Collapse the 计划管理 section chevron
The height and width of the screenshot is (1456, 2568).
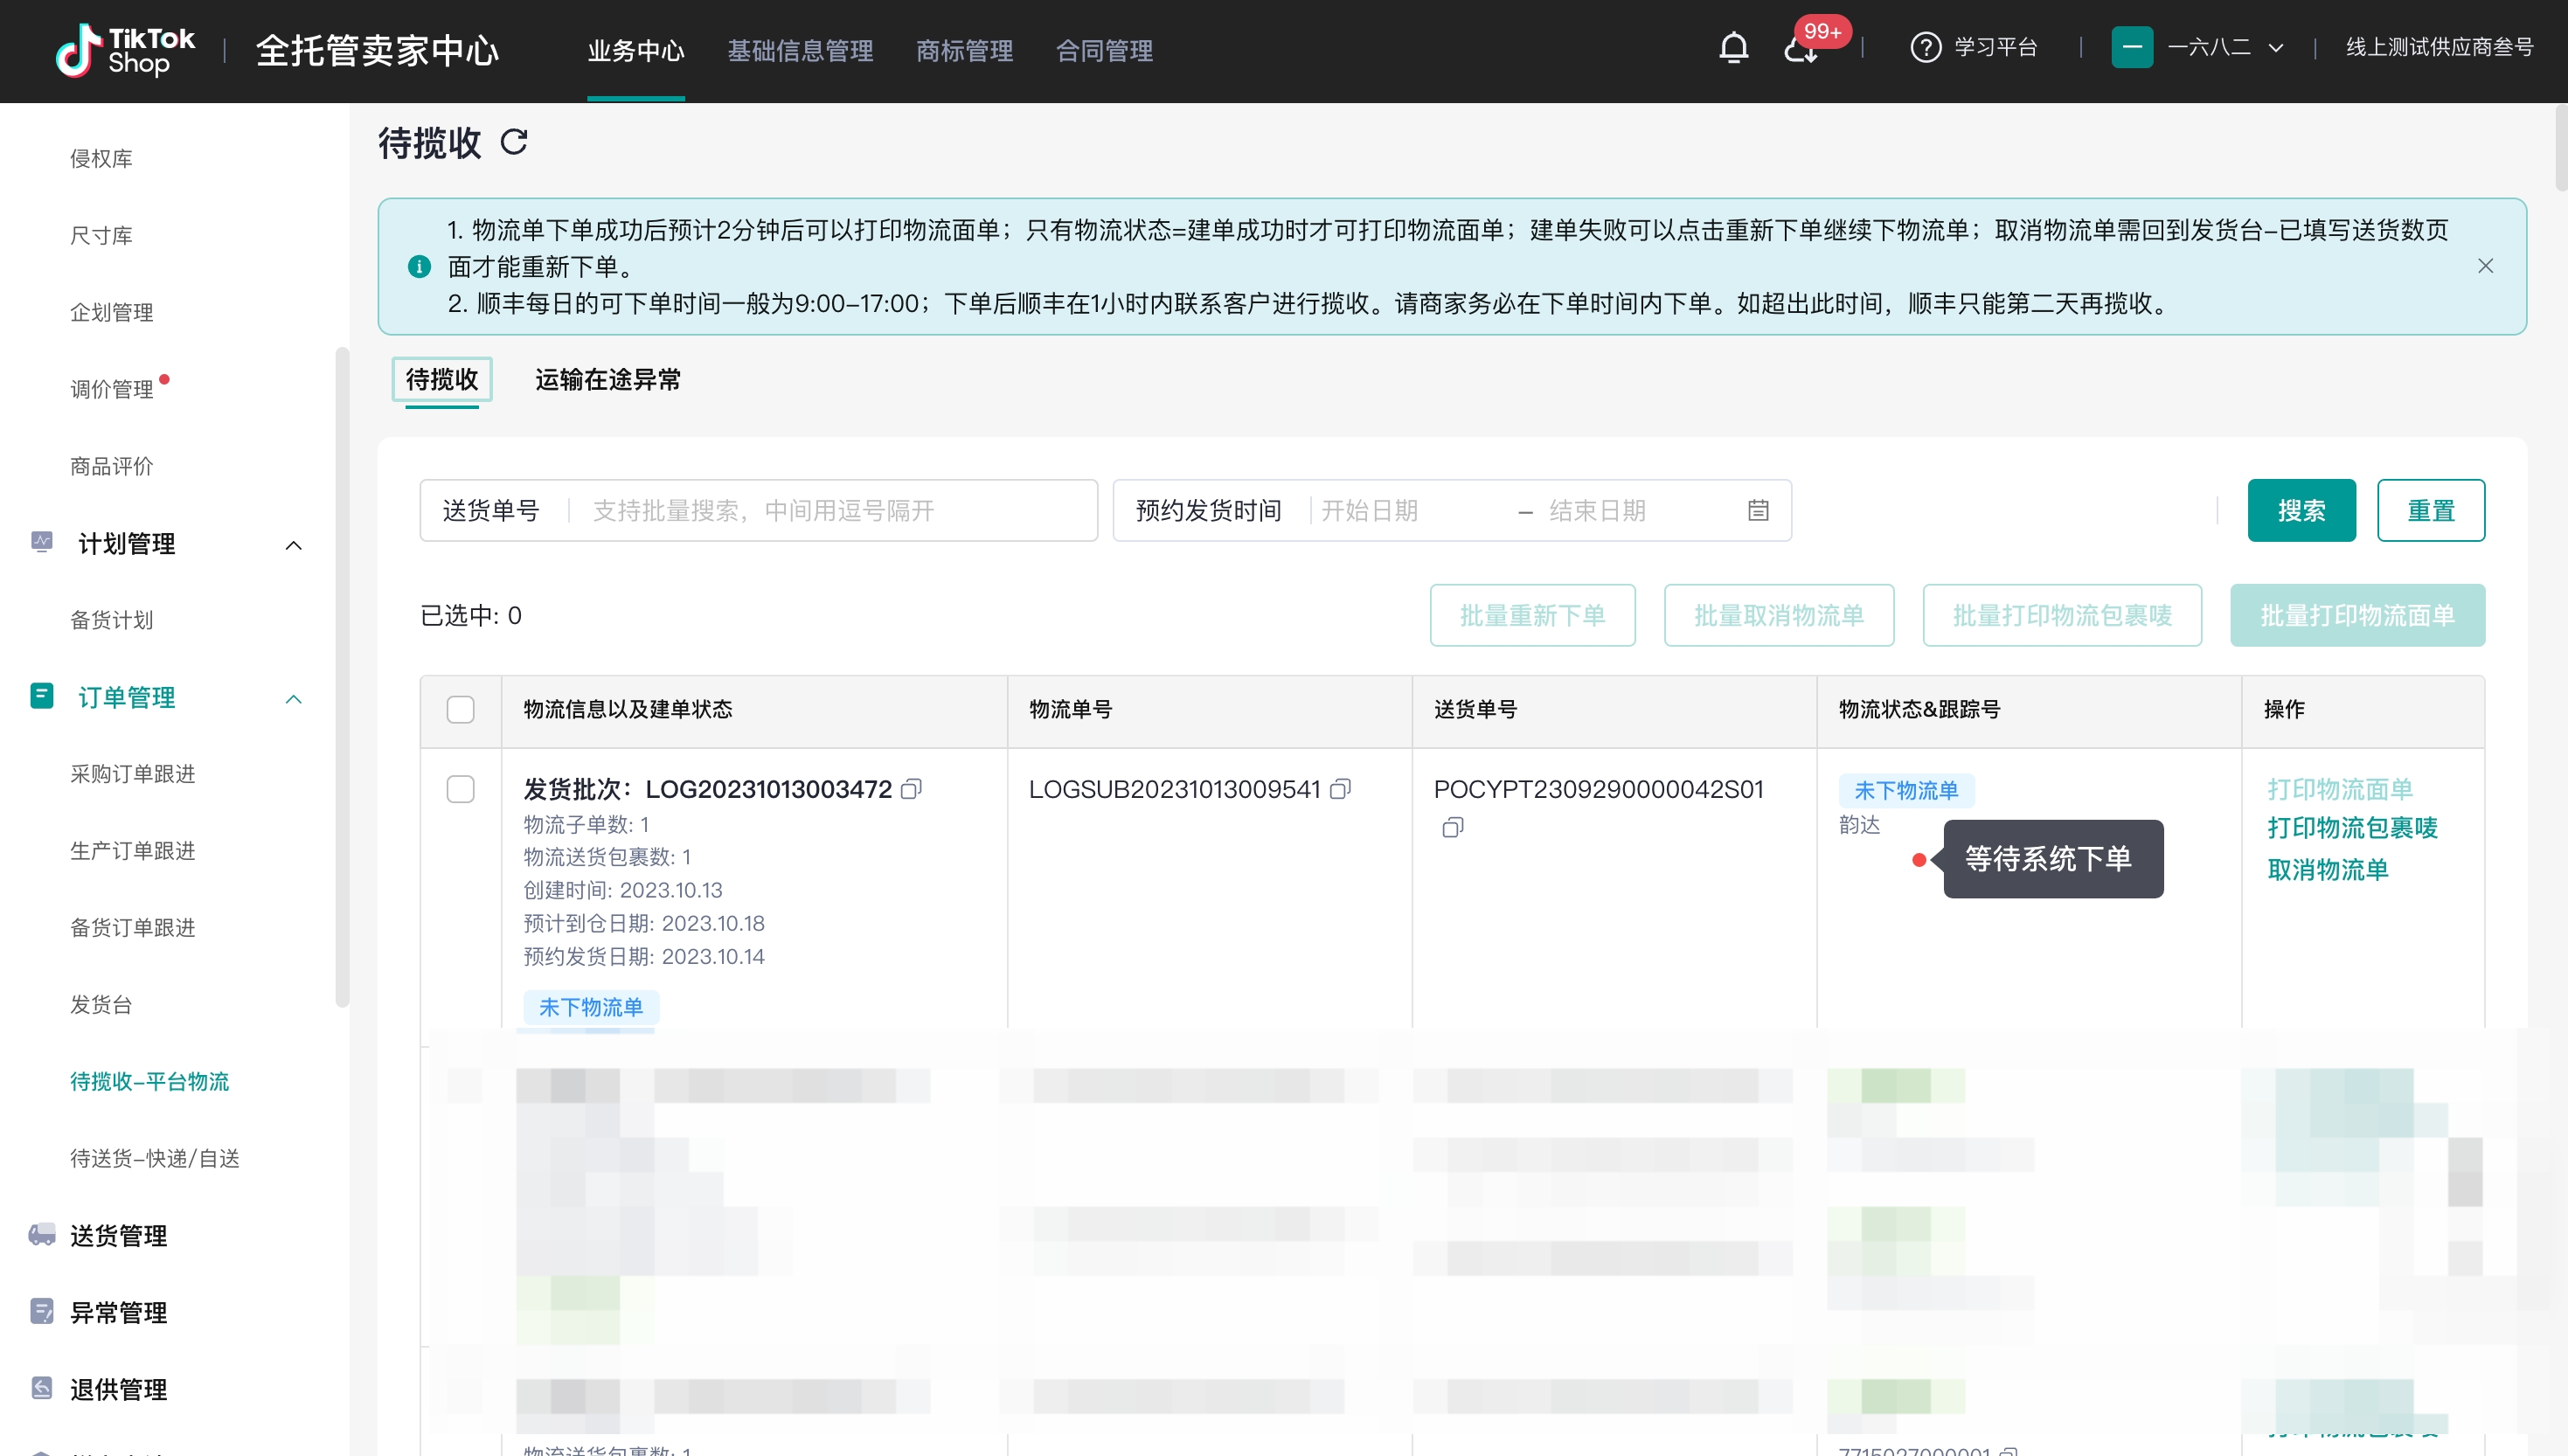[x=293, y=545]
